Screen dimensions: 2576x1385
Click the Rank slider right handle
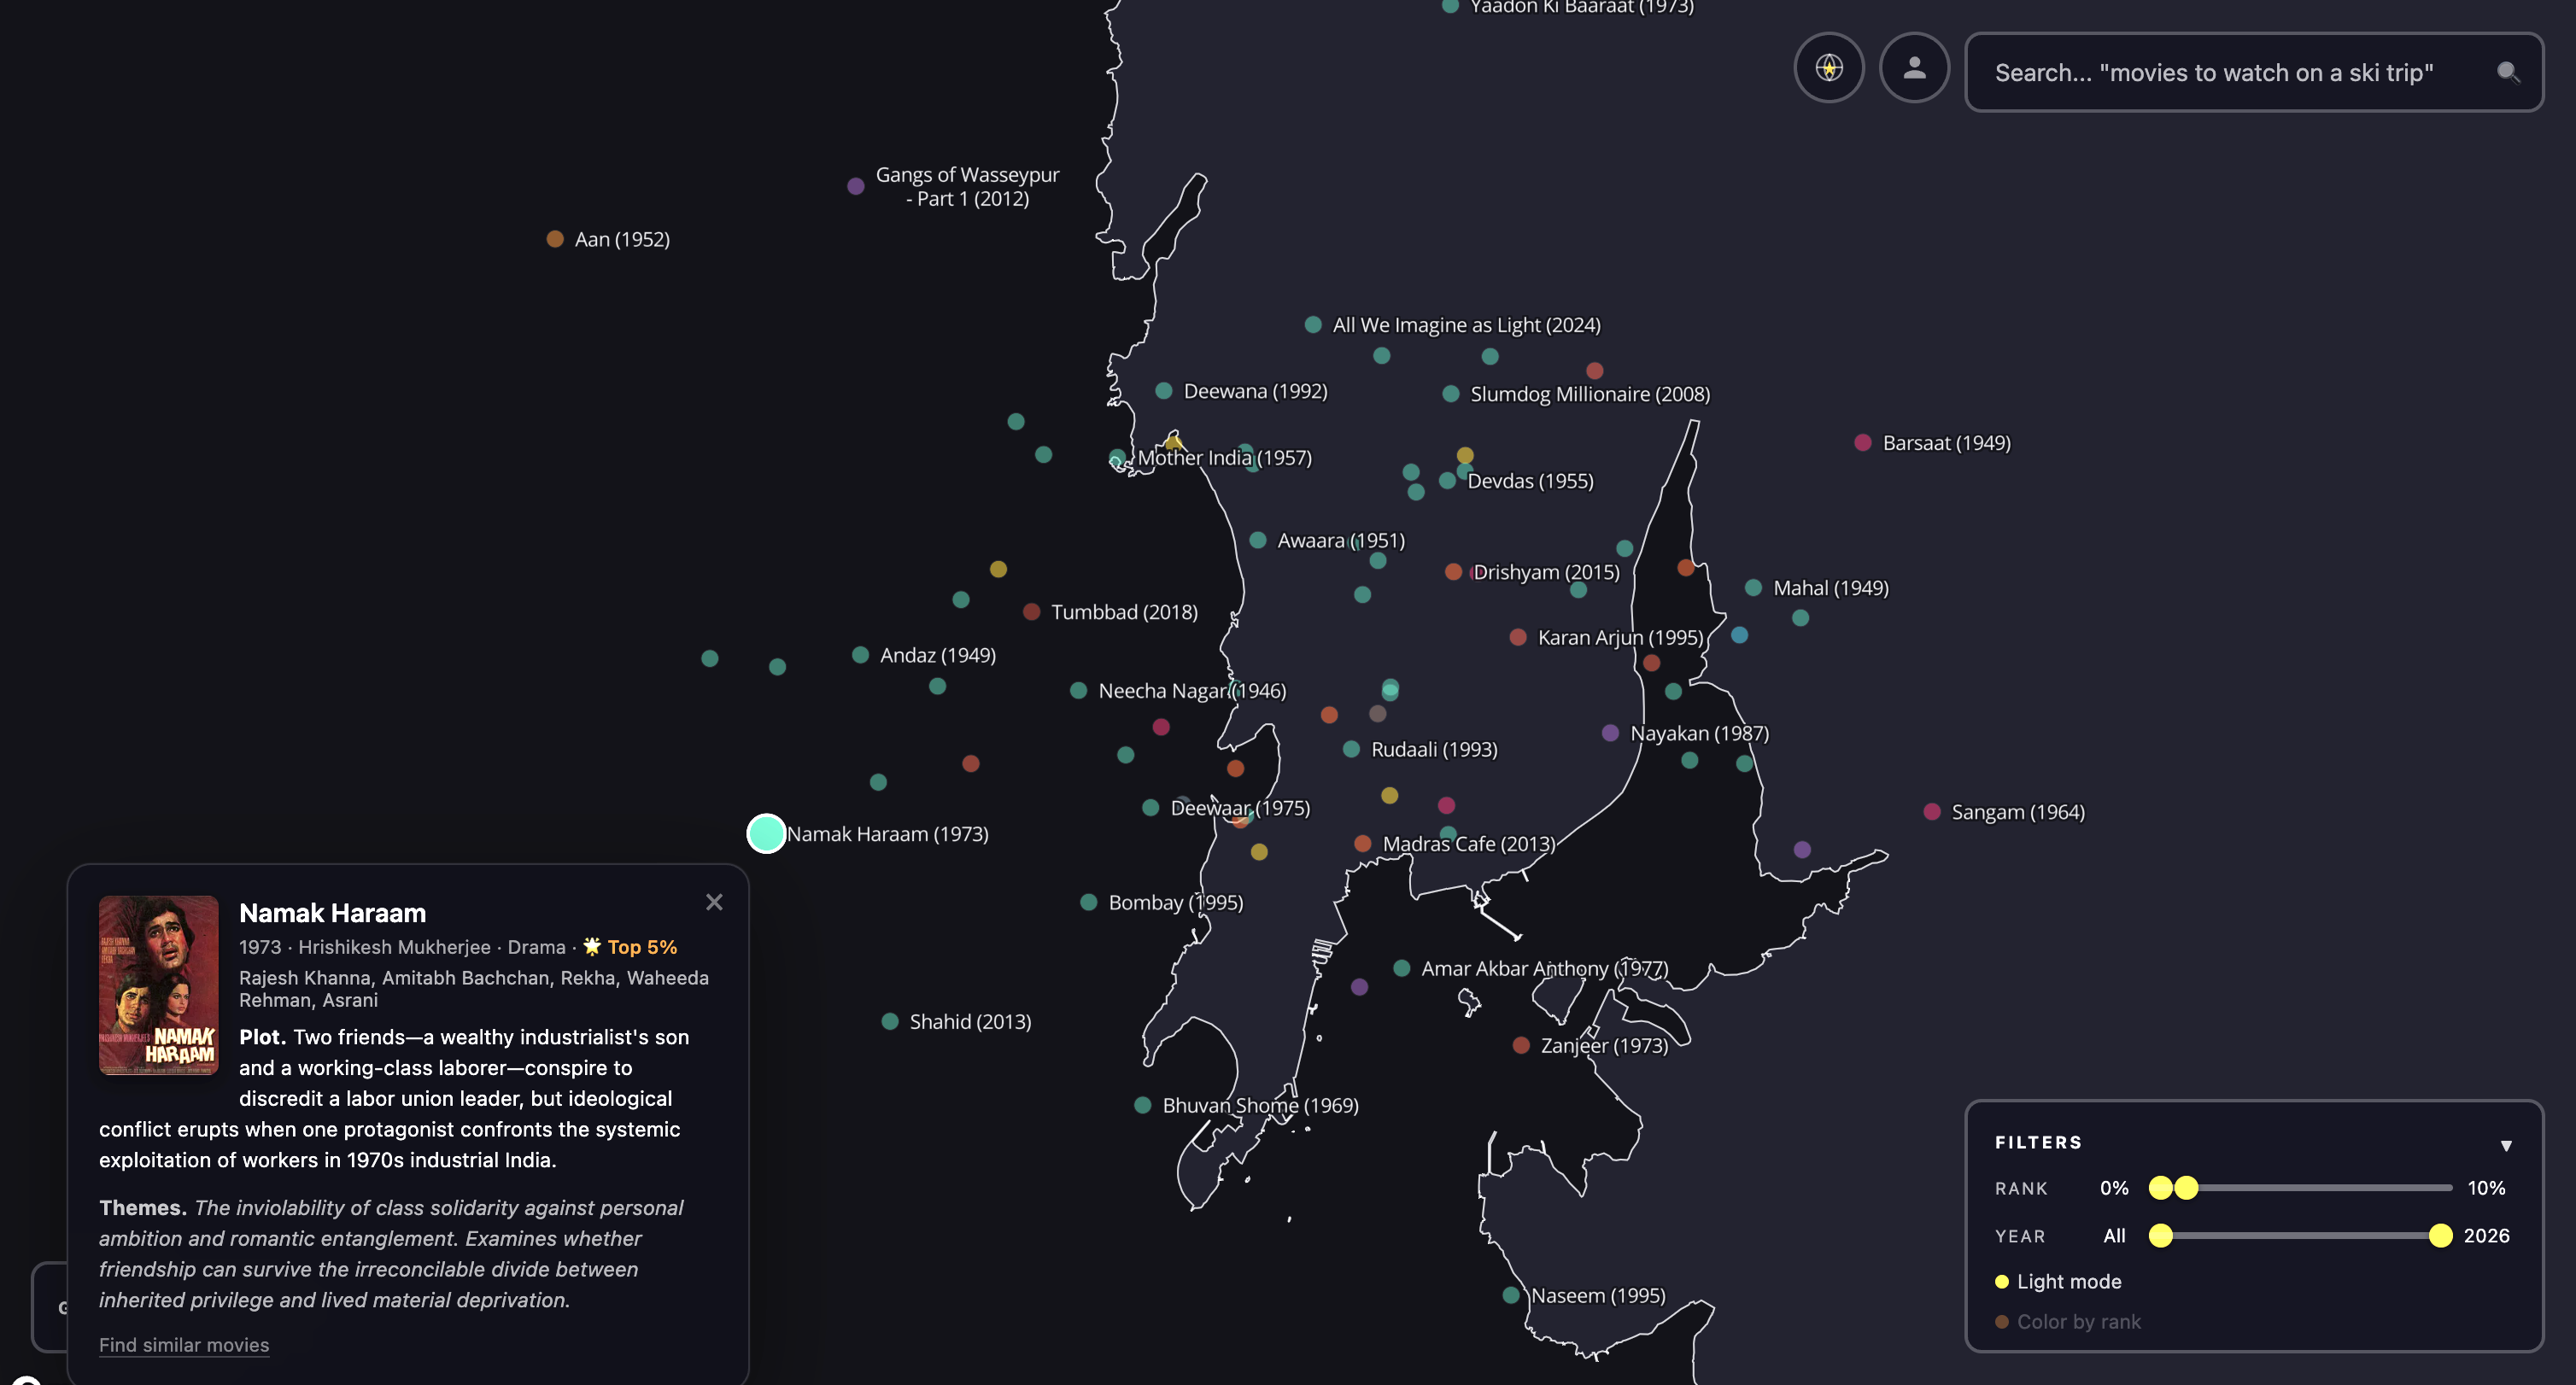[x=2186, y=1187]
